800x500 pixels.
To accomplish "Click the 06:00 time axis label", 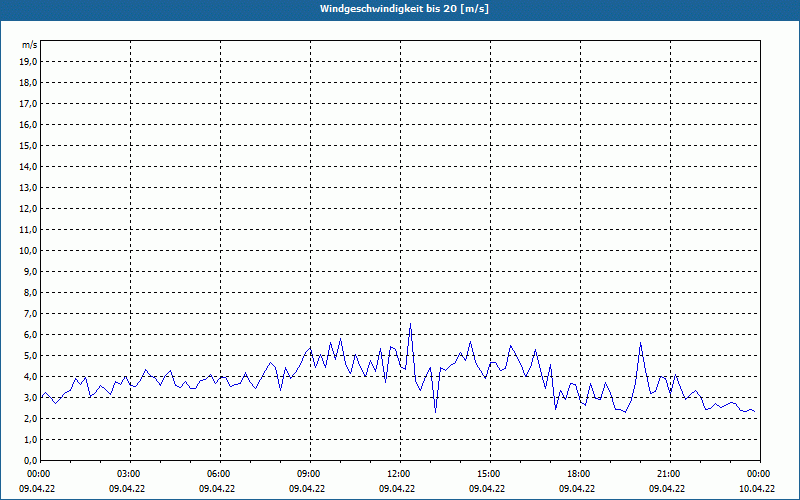I will coord(220,474).
